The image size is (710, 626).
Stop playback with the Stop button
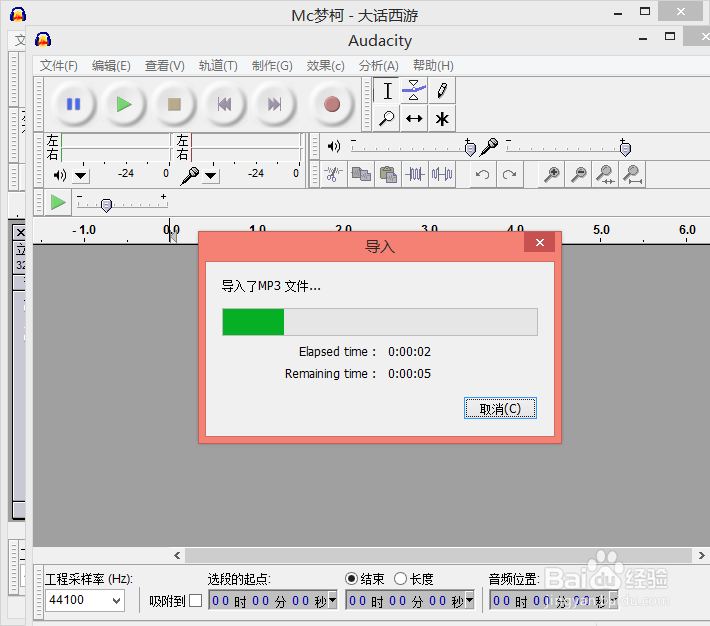pos(174,105)
